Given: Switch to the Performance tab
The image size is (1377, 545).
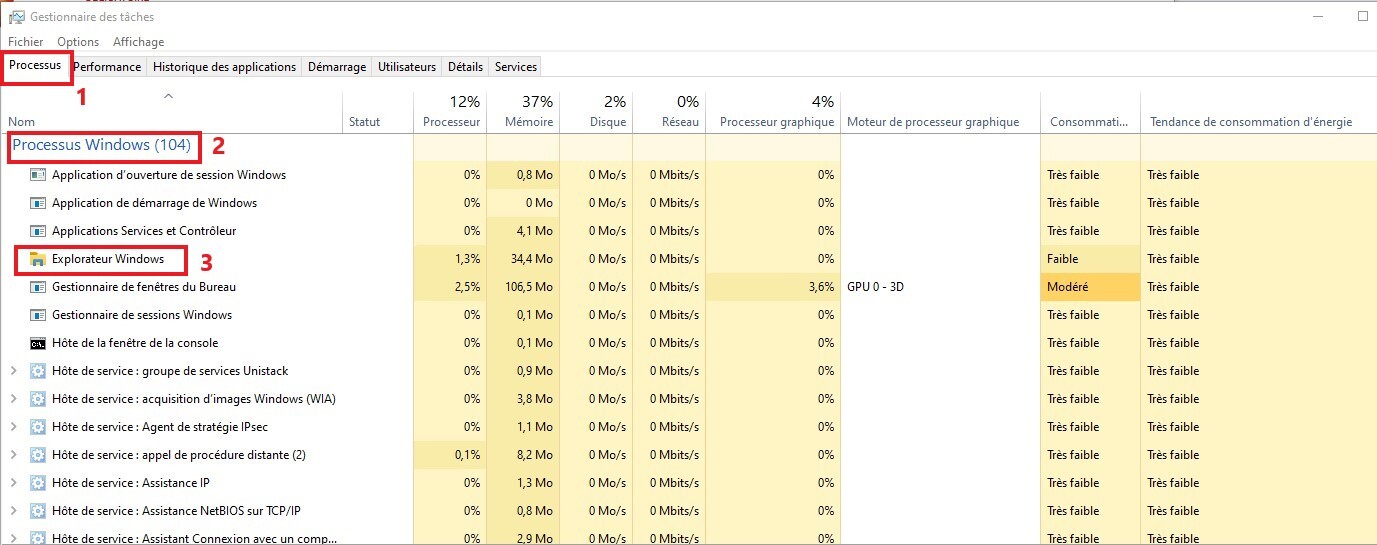Looking at the screenshot, I should [x=107, y=67].
